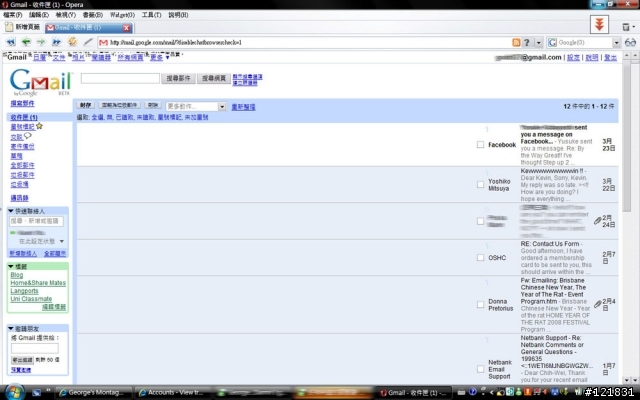
Task: Expand the 更多 ▼ menu in the Gmail top bar
Action: click(160, 57)
